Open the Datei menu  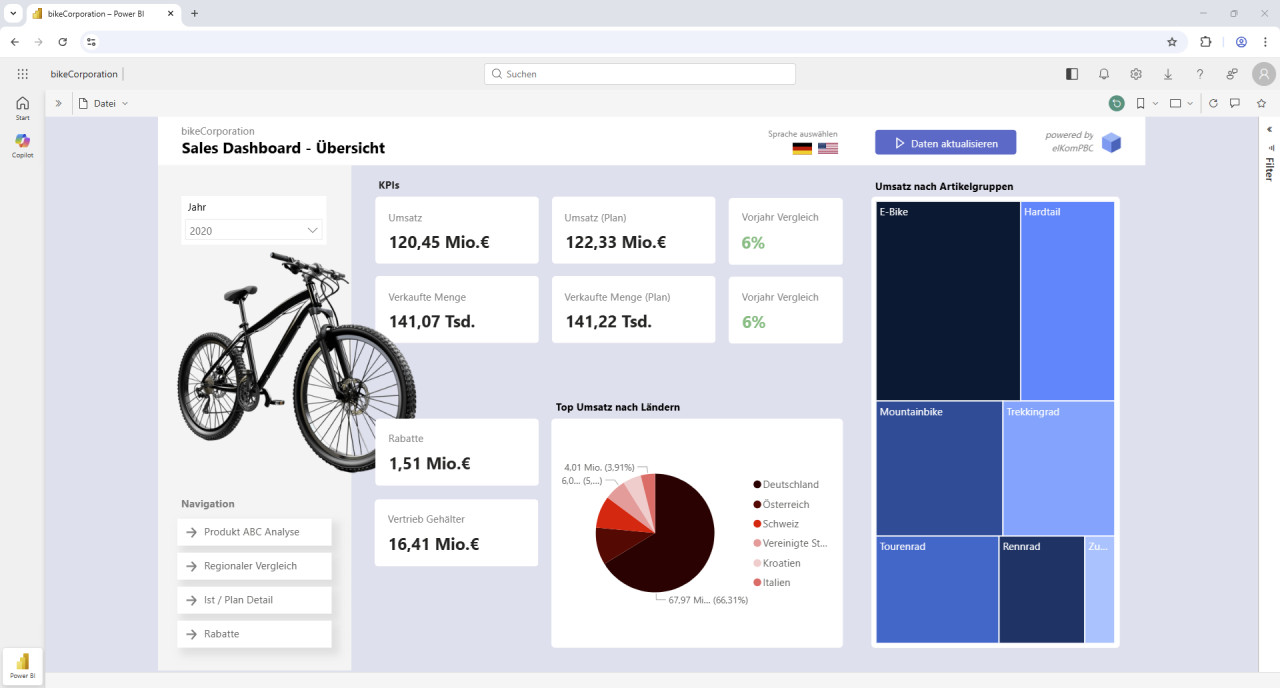[x=104, y=103]
